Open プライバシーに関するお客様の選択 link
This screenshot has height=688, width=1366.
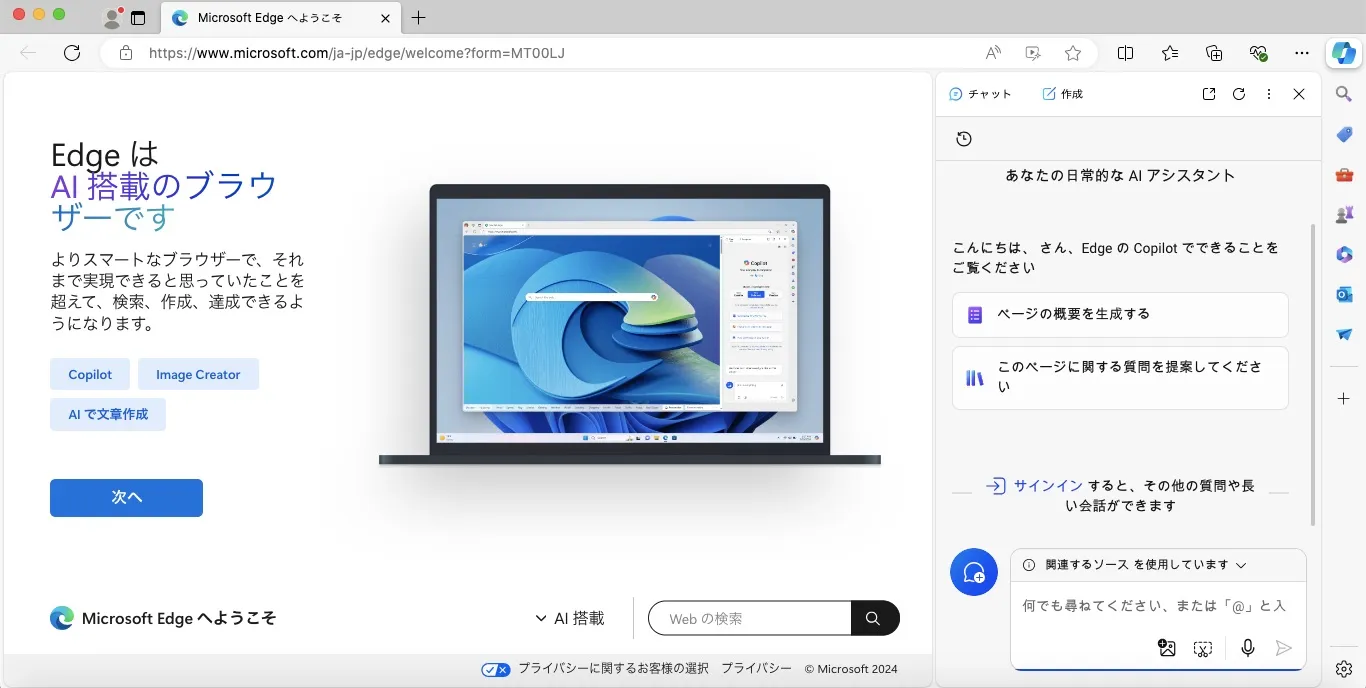pyautogui.click(x=613, y=669)
